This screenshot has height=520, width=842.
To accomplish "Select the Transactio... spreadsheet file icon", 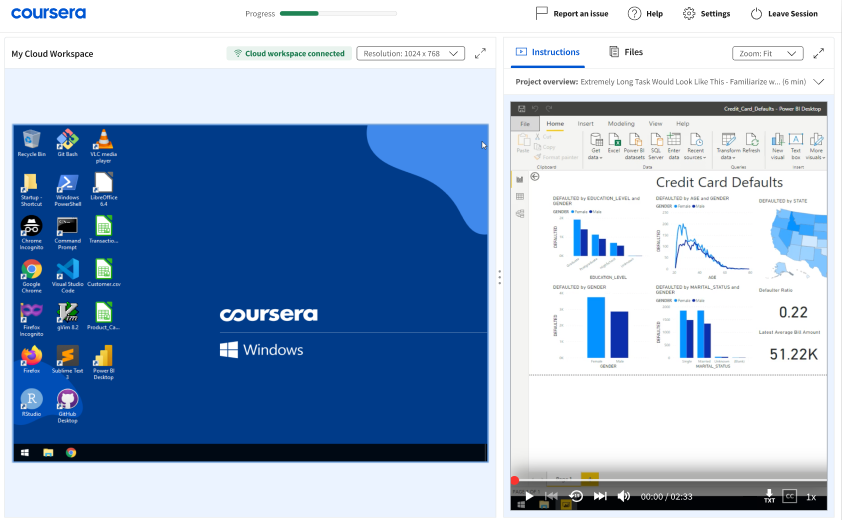I will [x=103, y=230].
